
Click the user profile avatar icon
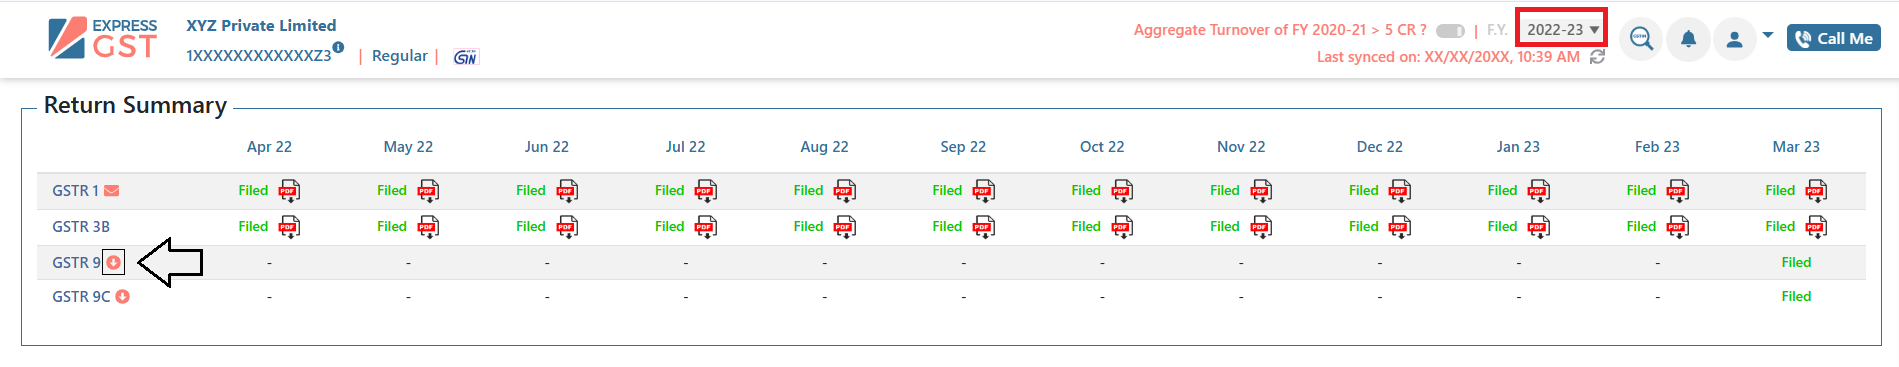1735,39
